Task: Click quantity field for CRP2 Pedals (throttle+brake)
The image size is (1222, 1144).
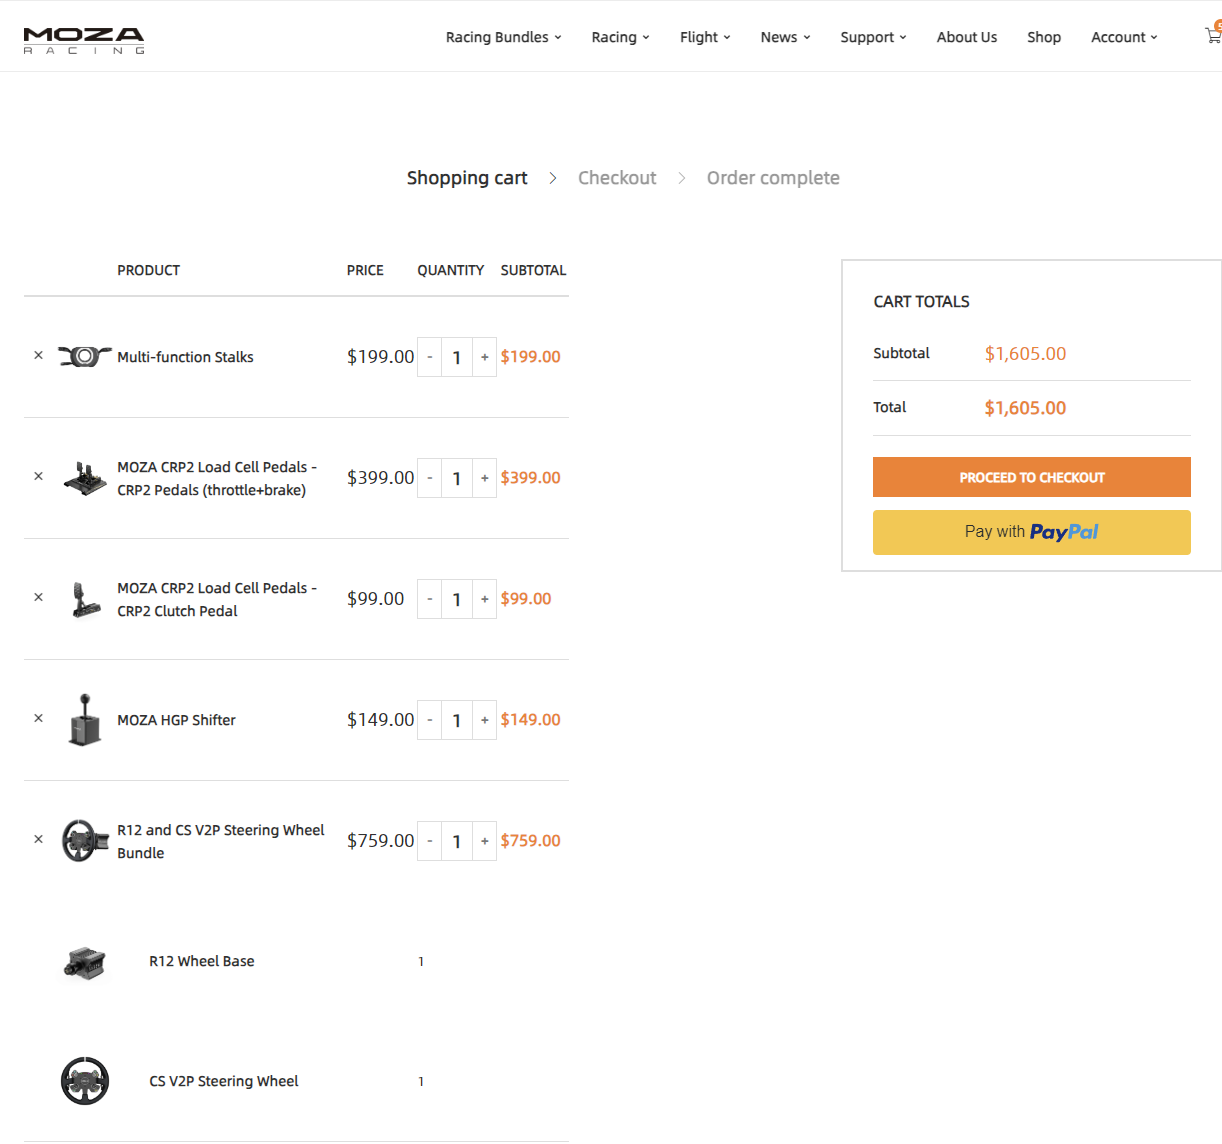Action: coord(457,478)
